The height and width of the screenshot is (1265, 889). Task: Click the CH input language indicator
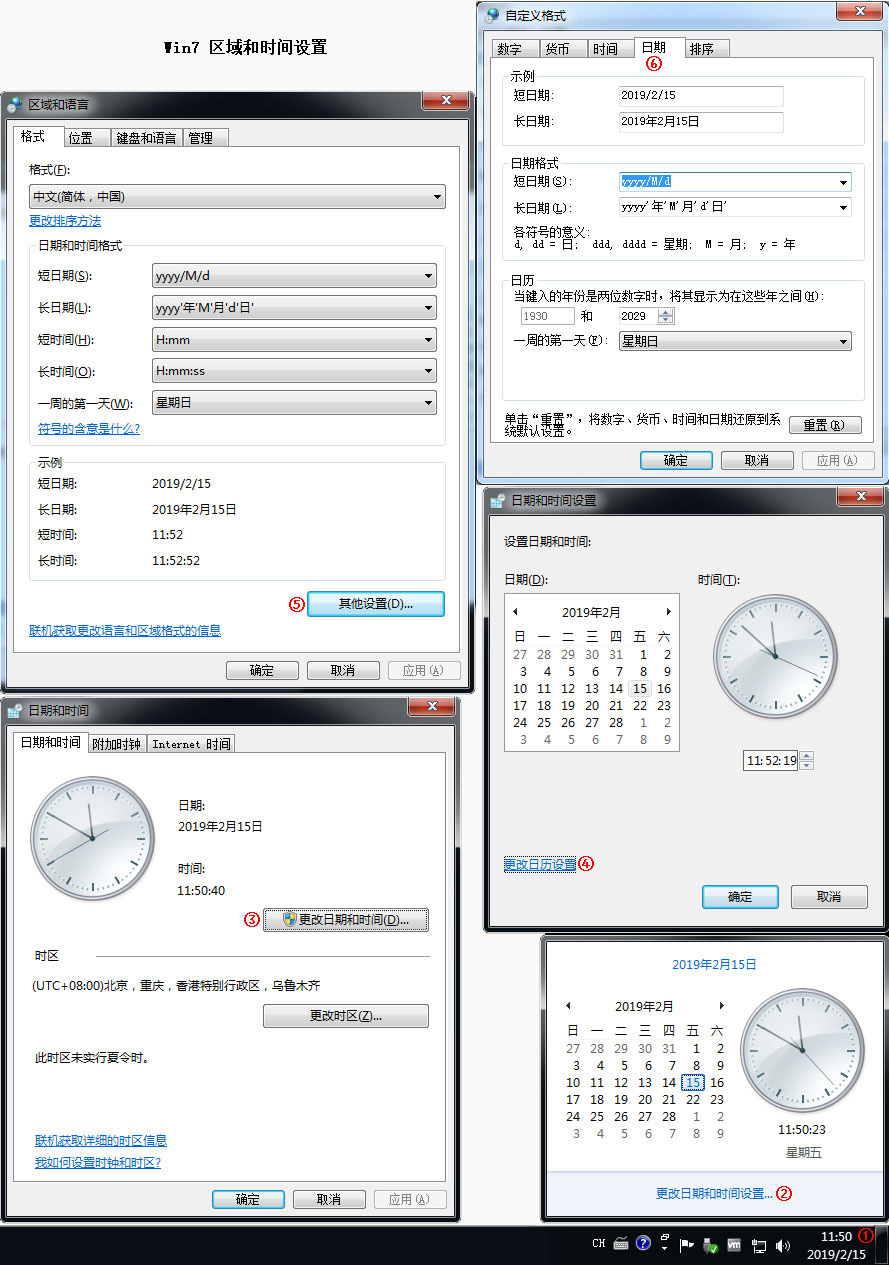click(x=598, y=1244)
